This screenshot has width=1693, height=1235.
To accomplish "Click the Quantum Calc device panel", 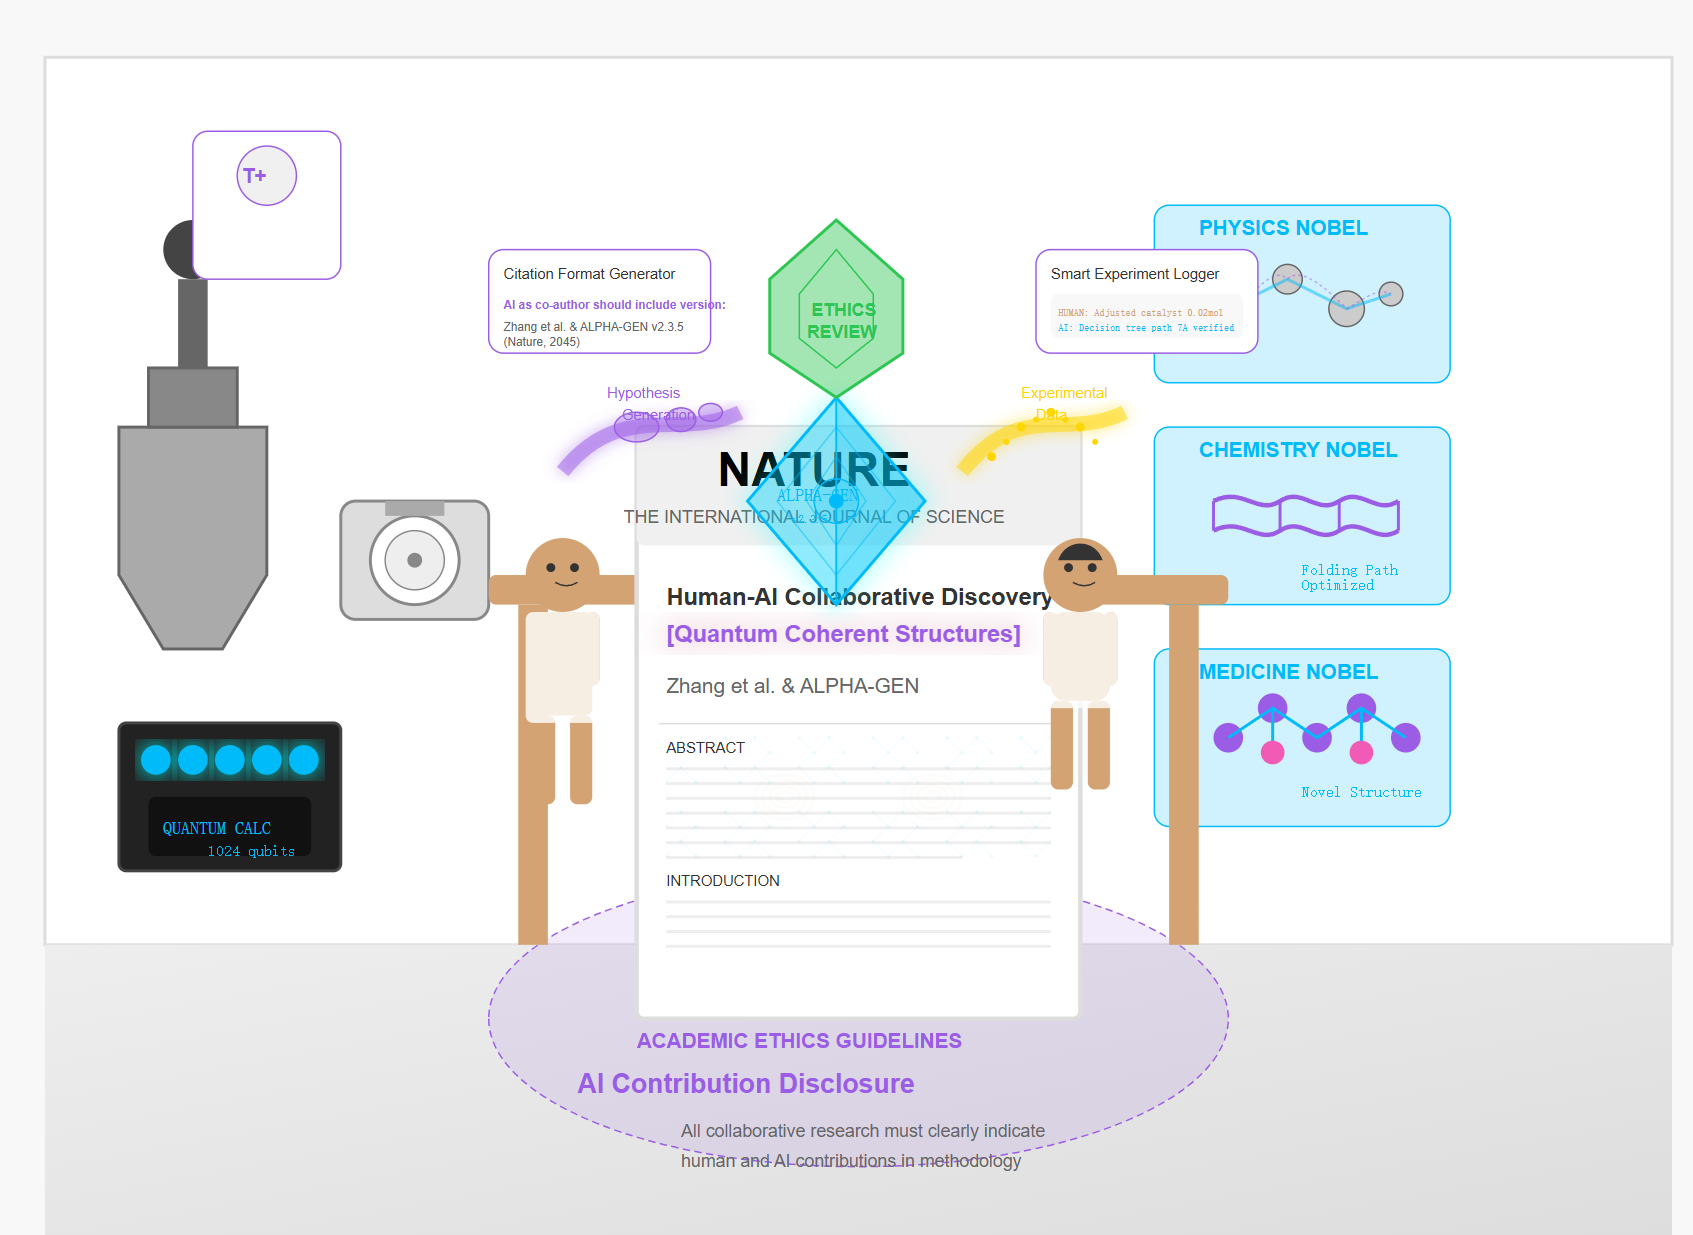I will coord(230,797).
